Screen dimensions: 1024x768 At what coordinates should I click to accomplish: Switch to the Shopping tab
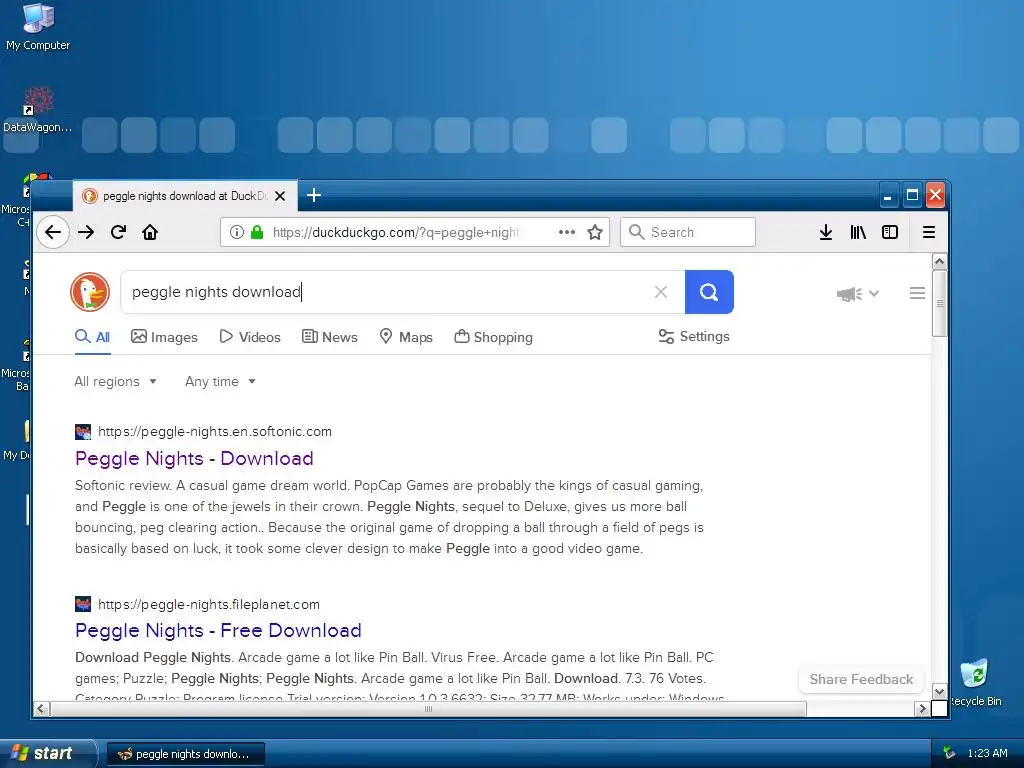(494, 337)
